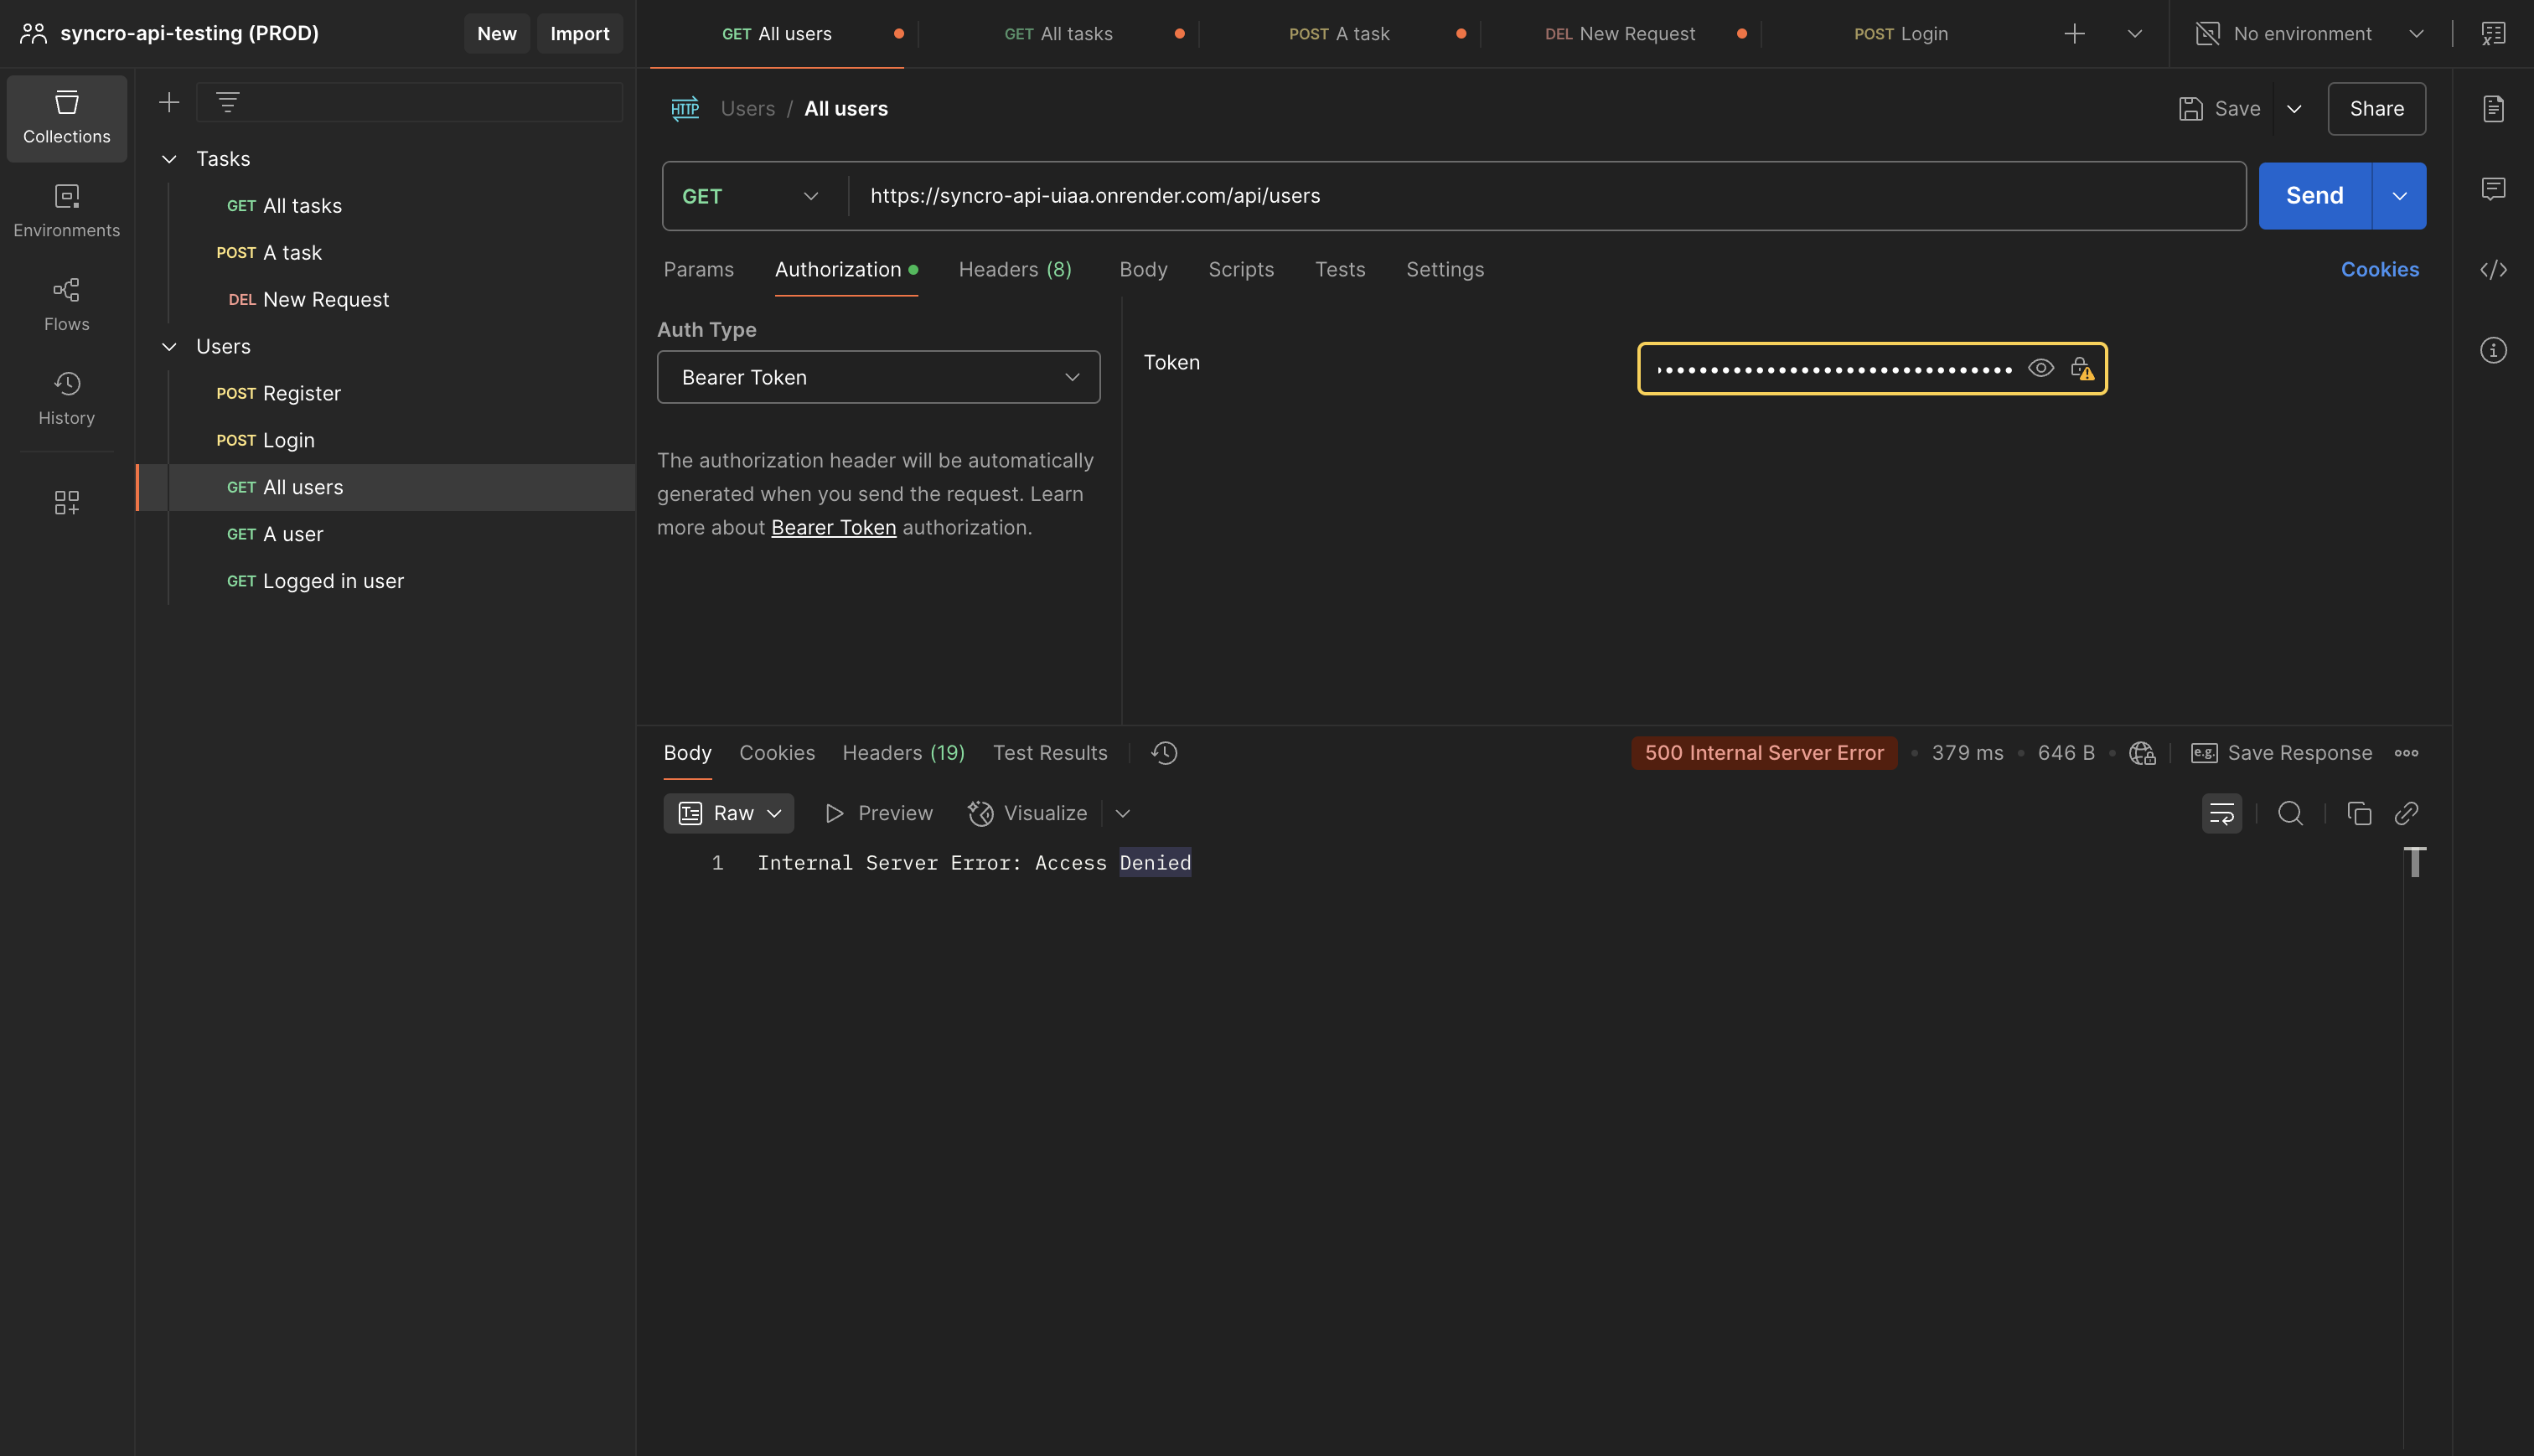
Task: Switch to the Settings tab
Action: coord(1445,269)
